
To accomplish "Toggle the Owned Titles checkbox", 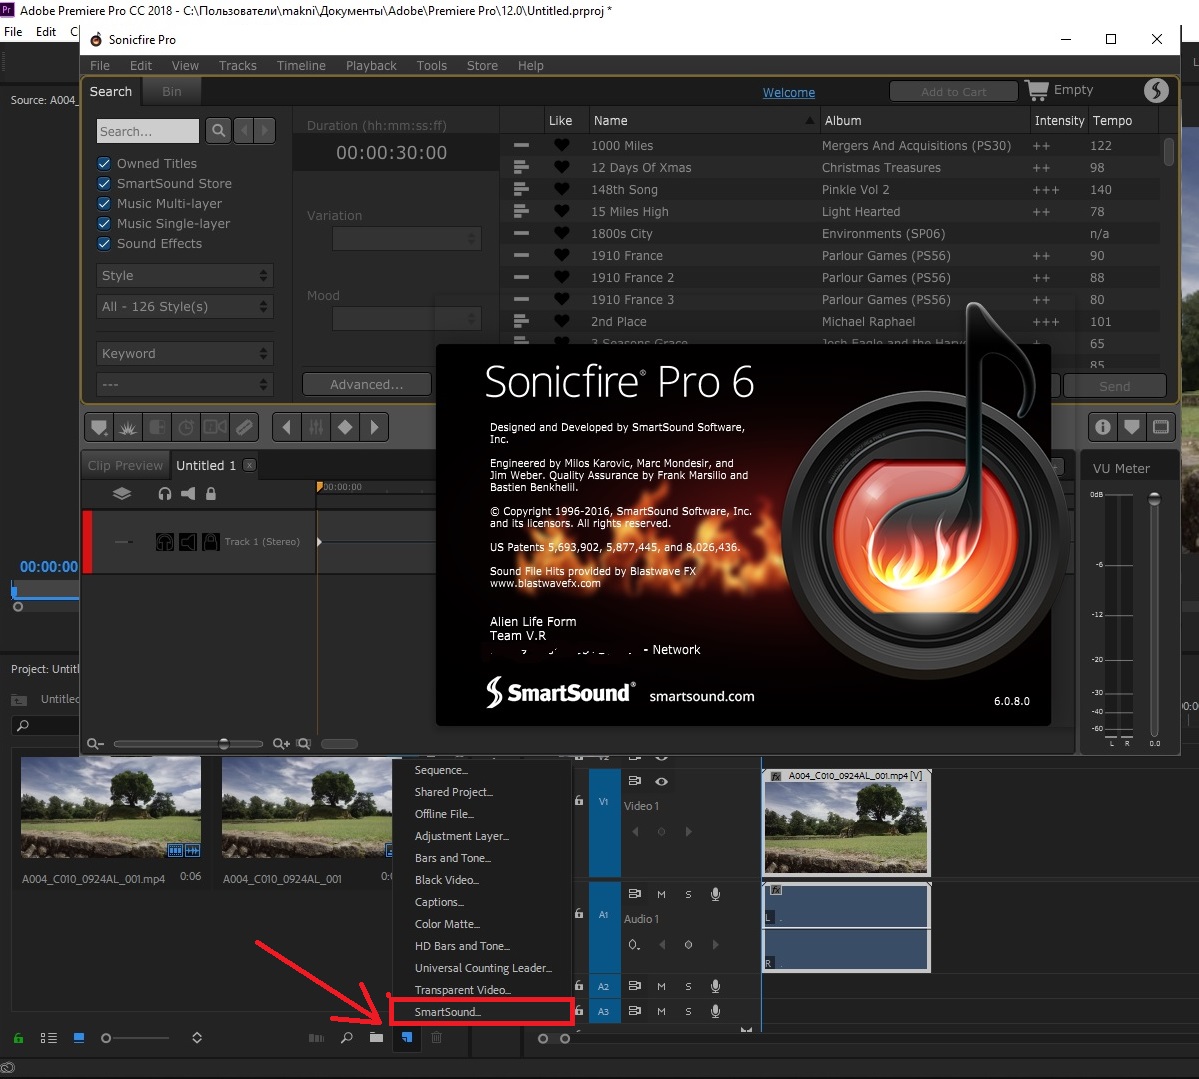I will [104, 163].
